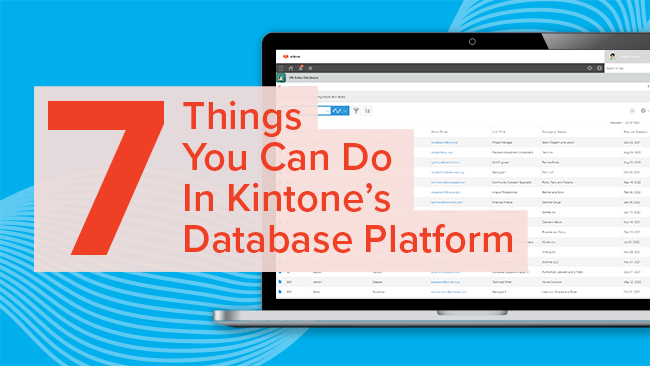Open the sales database app icon
The width and height of the screenshot is (650, 366).
point(281,78)
